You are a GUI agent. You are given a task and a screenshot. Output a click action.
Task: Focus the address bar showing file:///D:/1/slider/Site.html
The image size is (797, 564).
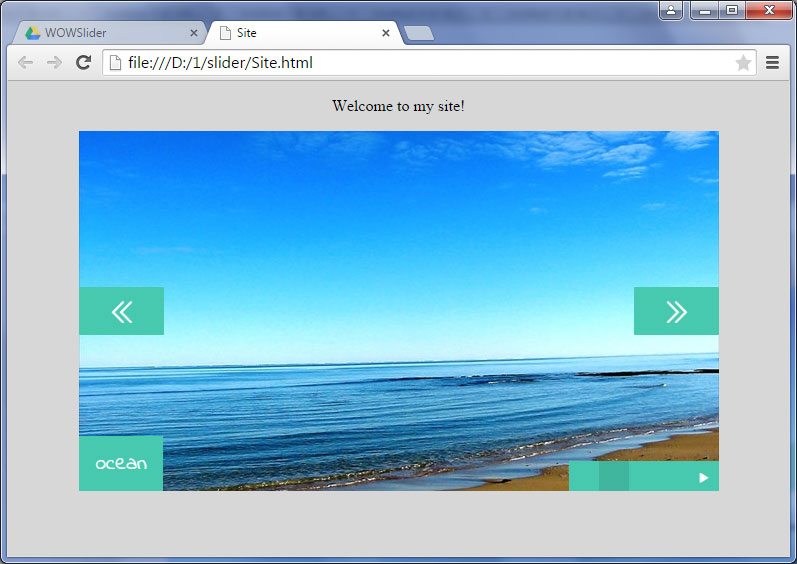[x=429, y=62]
